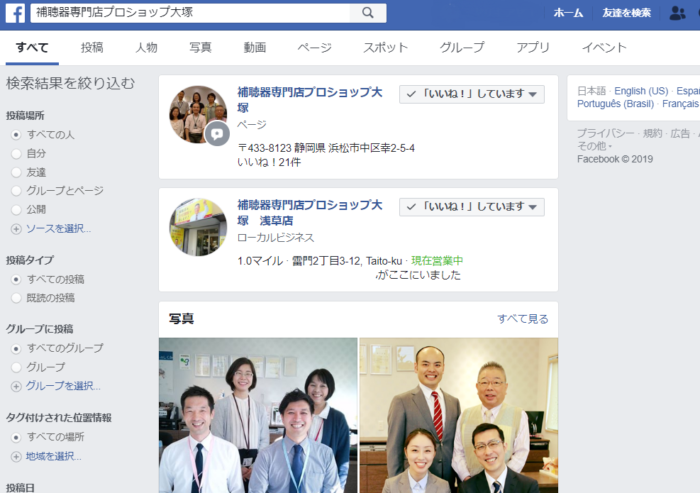Switch to the ページ tab

(315, 47)
